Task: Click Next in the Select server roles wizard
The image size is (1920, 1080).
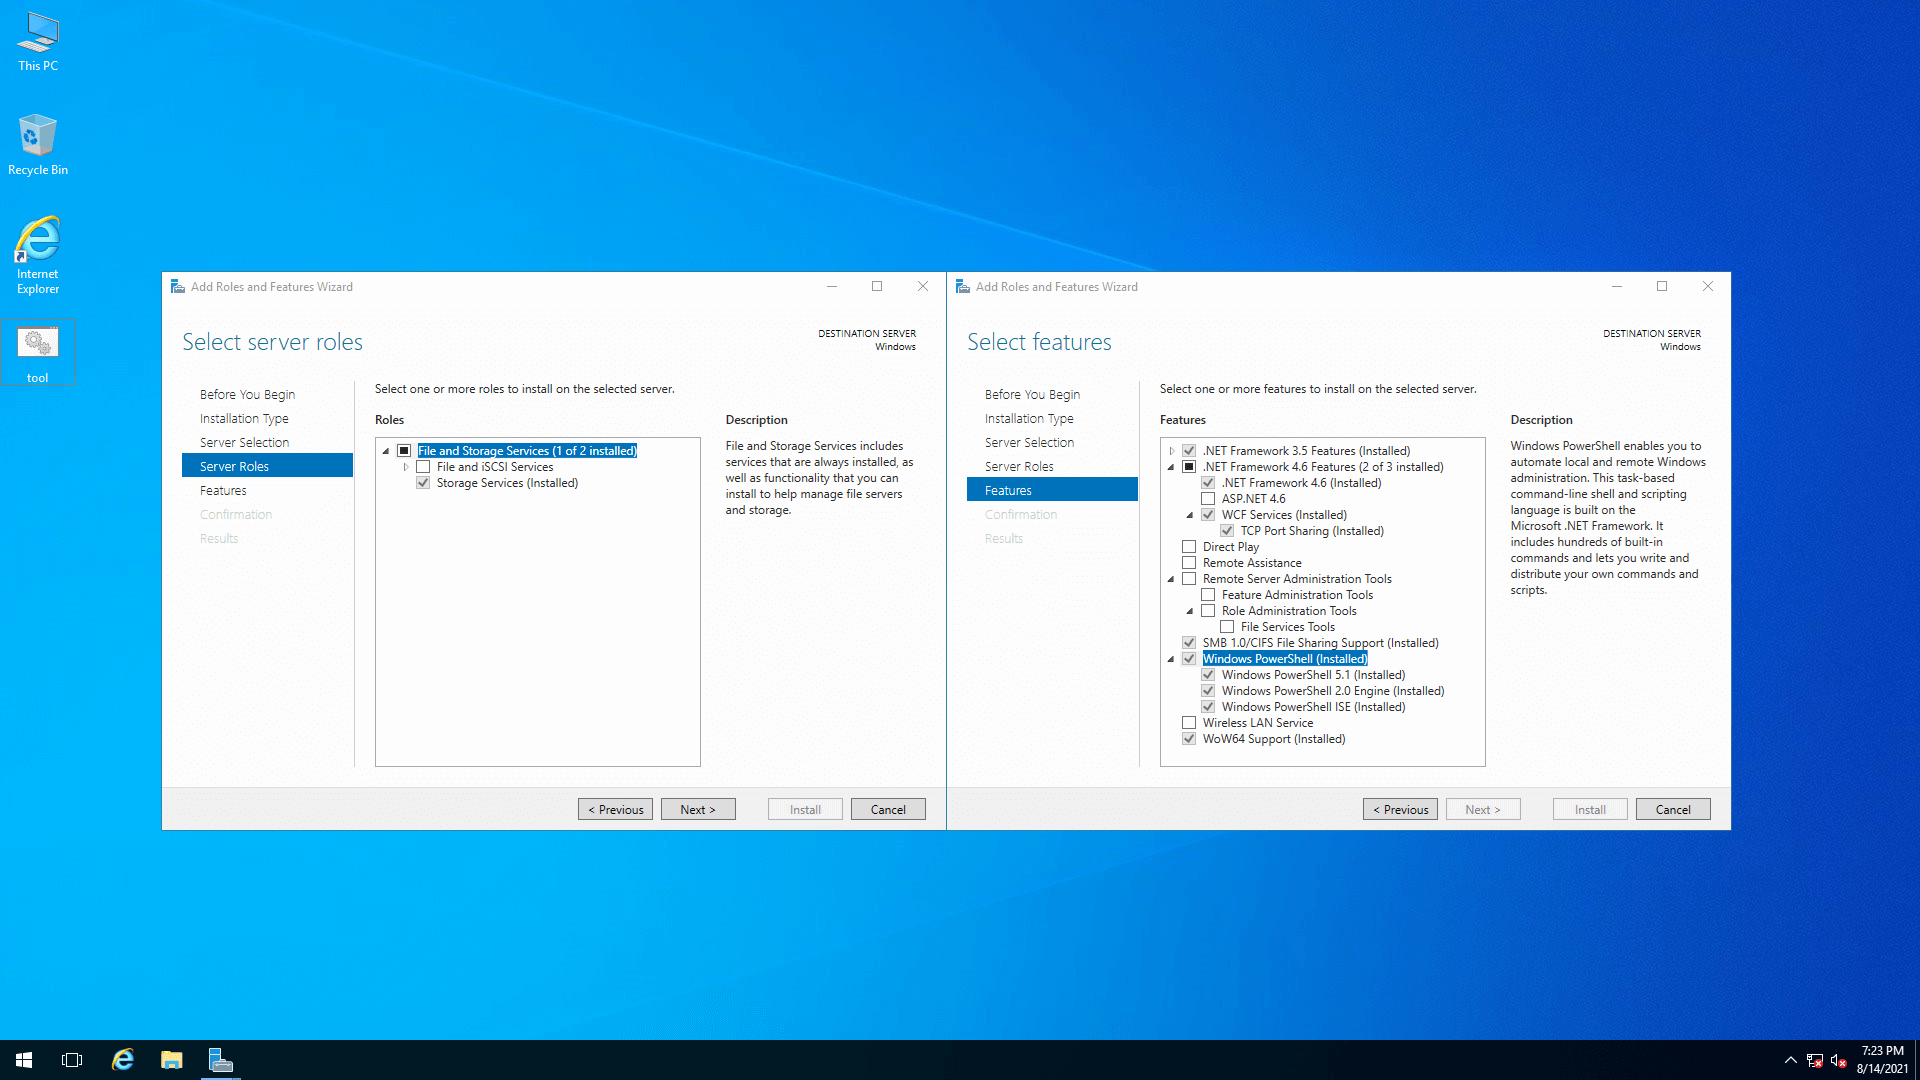Action: click(698, 809)
